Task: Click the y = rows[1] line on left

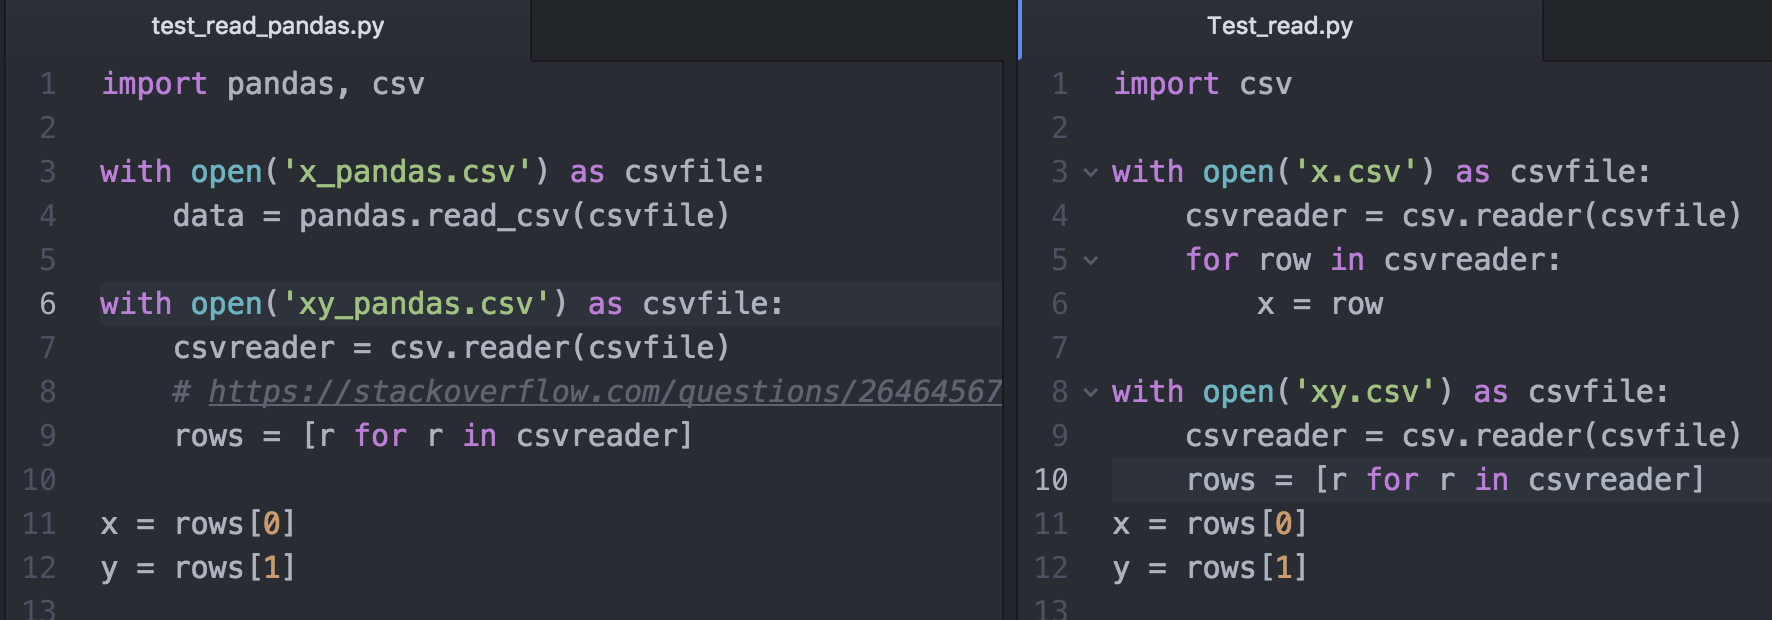Action: coord(195,567)
